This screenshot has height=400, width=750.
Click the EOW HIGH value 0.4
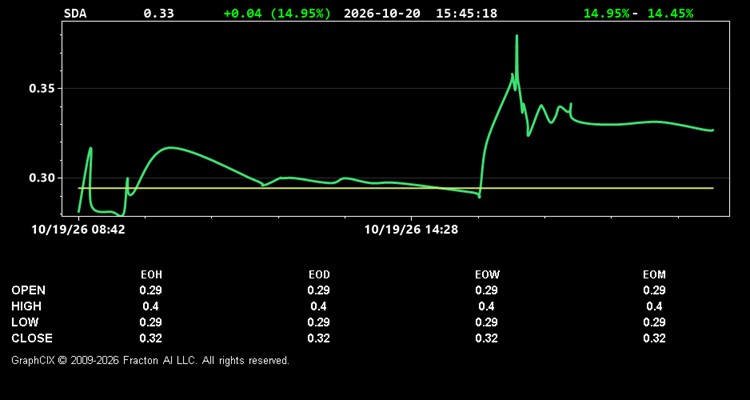pos(486,306)
